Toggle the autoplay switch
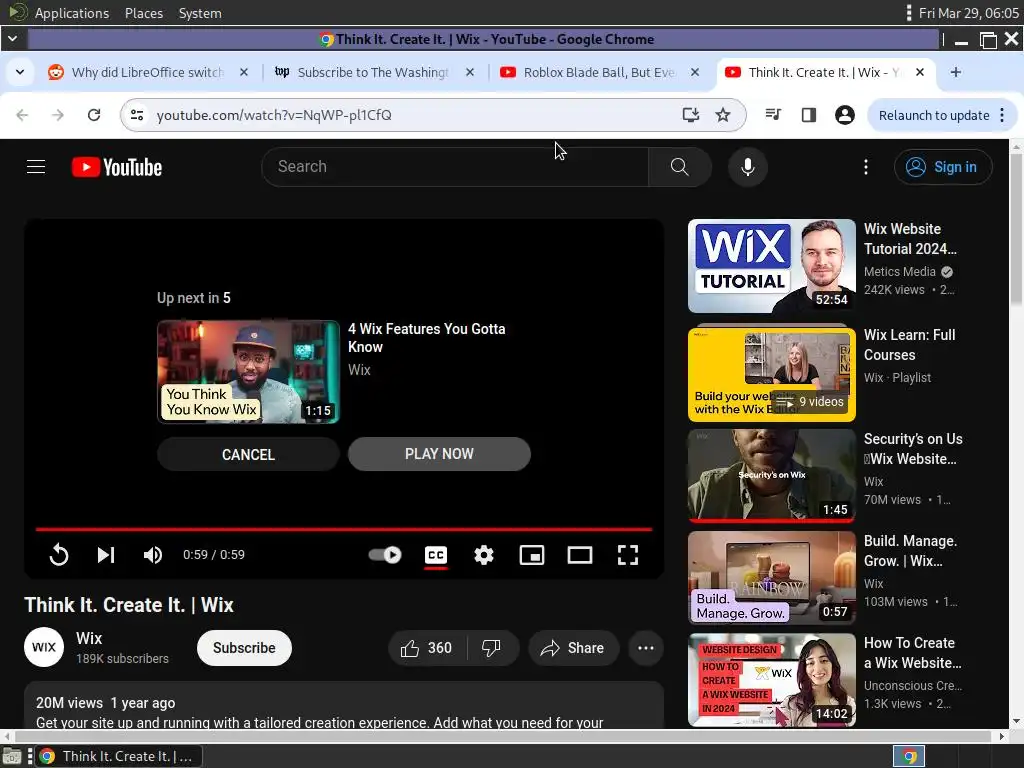Screen dimensions: 1024x768 (385, 554)
